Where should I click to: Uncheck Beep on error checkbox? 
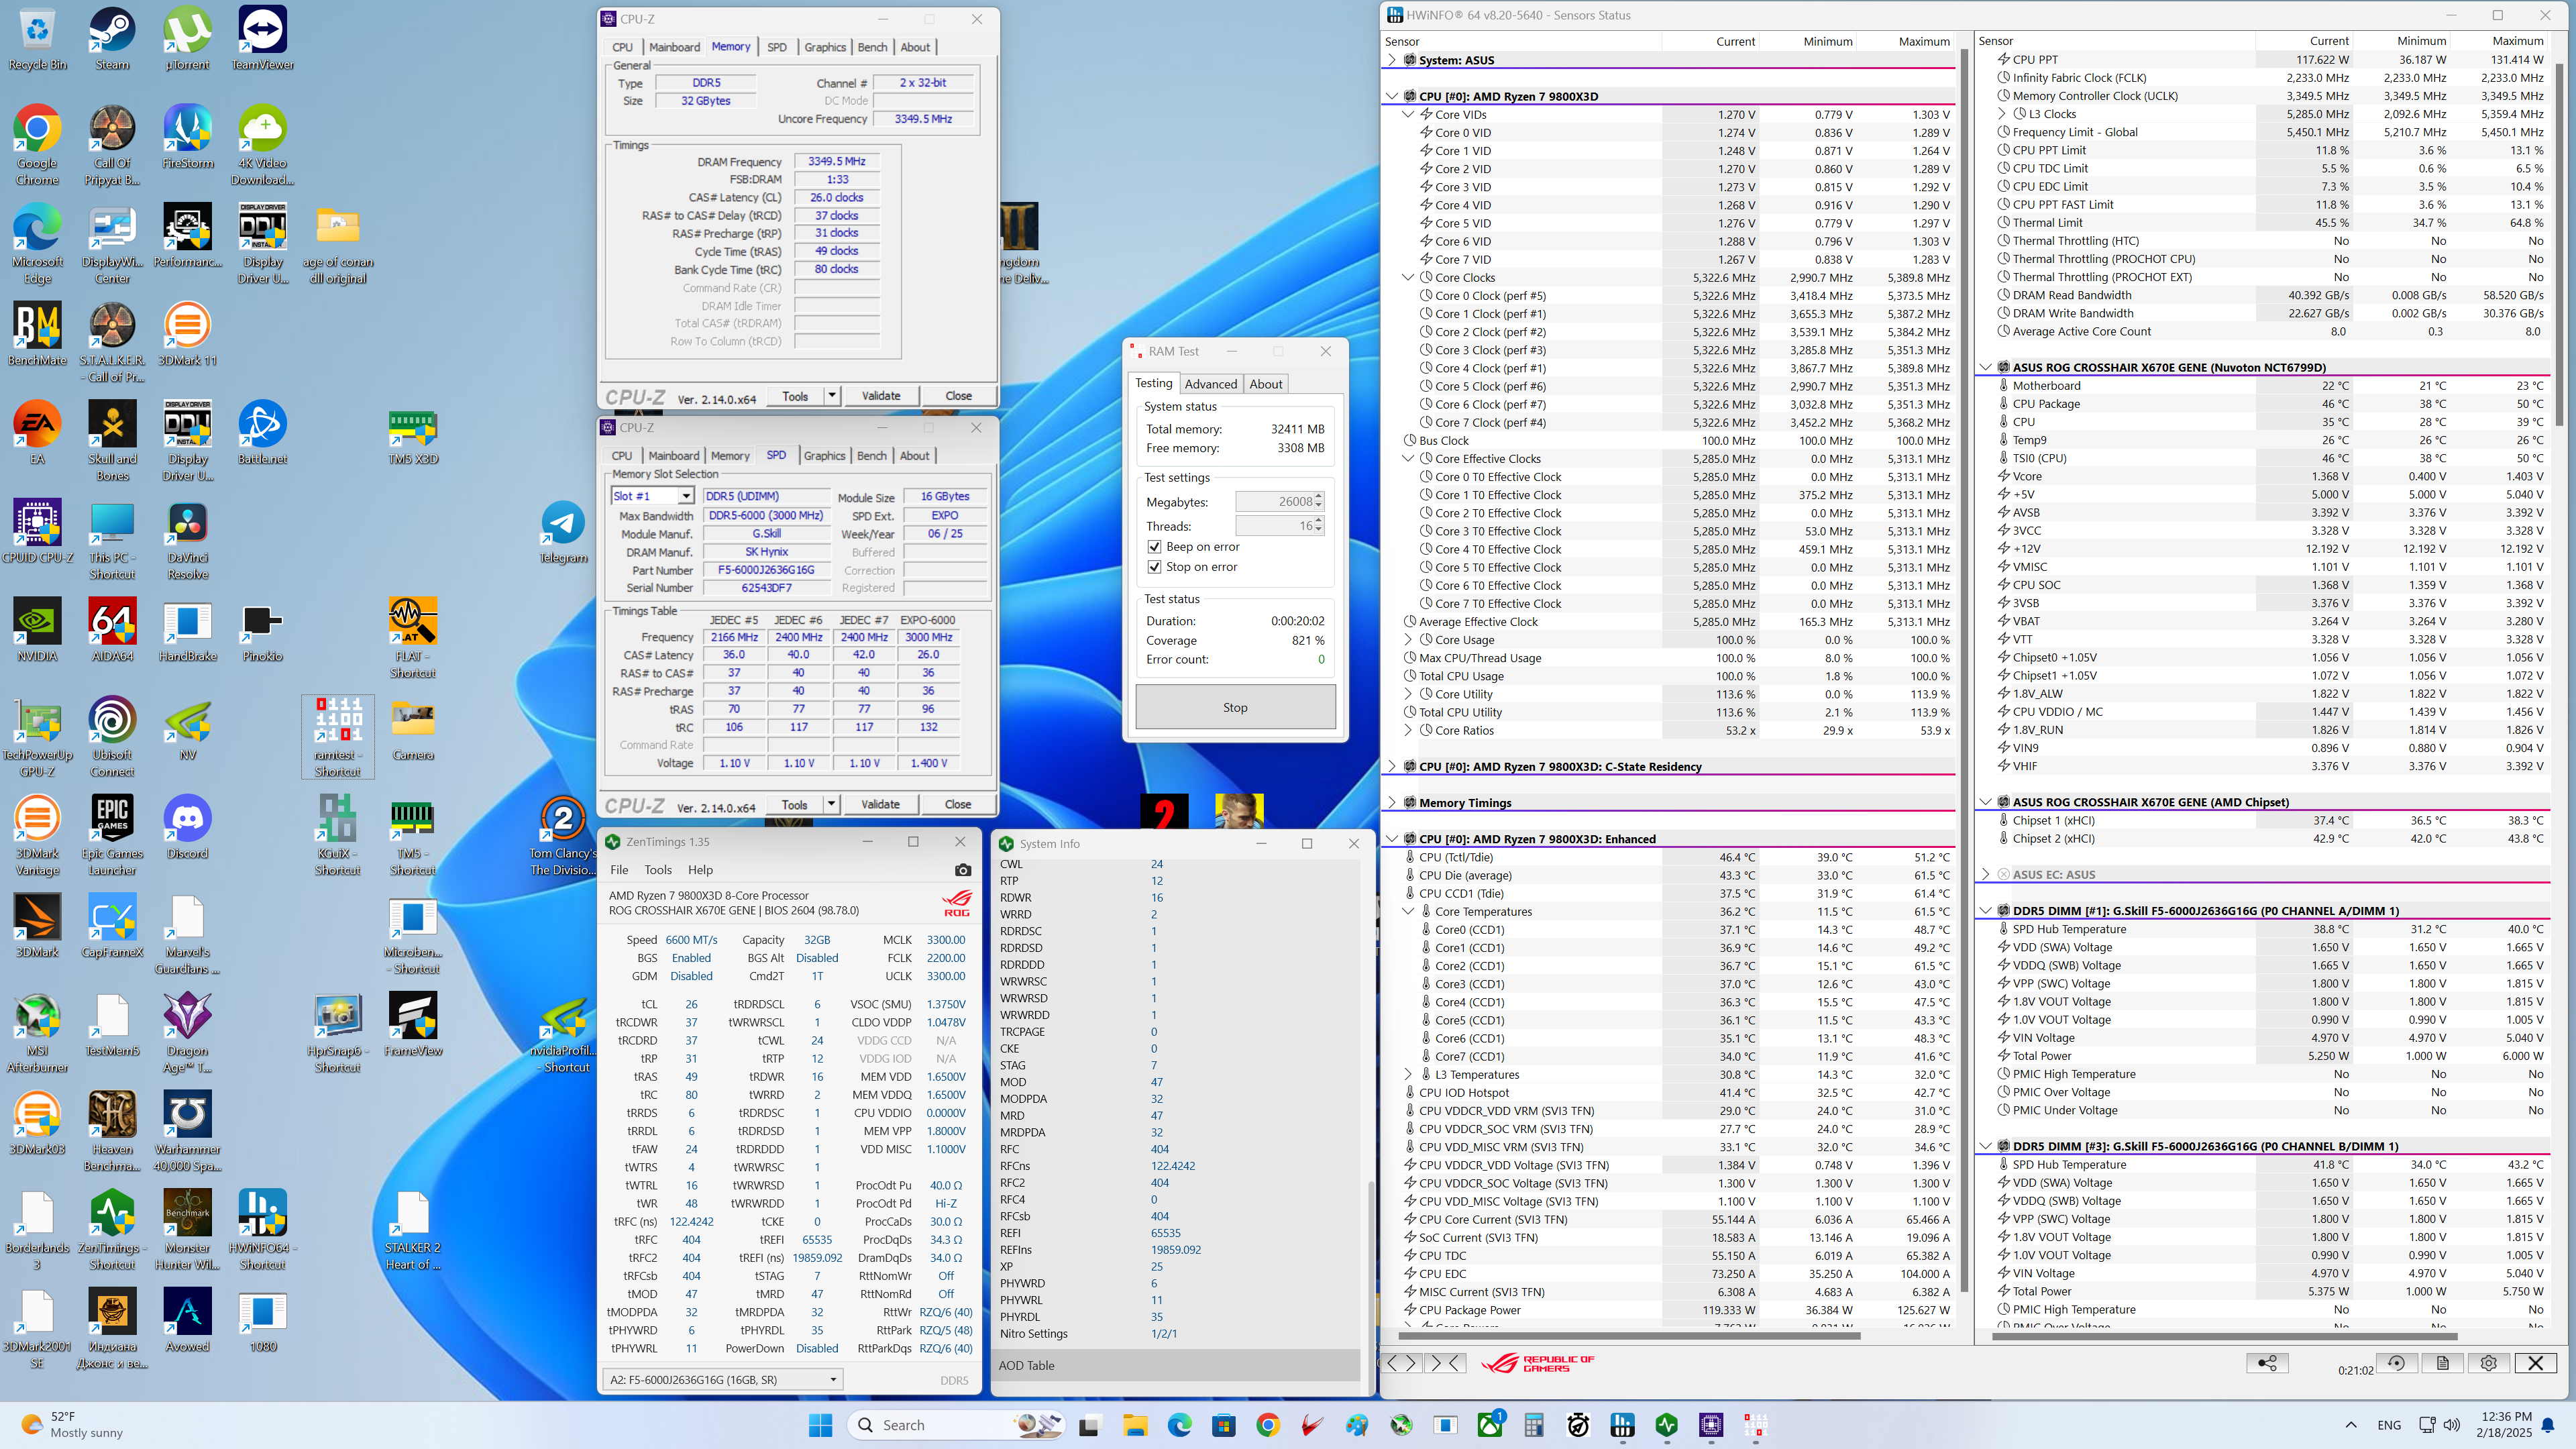point(1155,547)
